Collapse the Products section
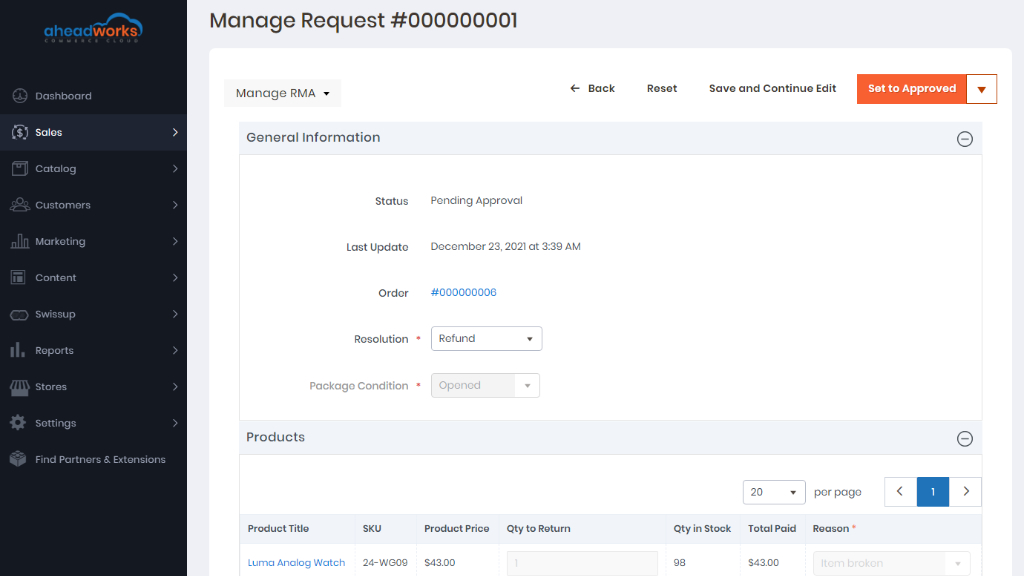 pyautogui.click(x=965, y=438)
